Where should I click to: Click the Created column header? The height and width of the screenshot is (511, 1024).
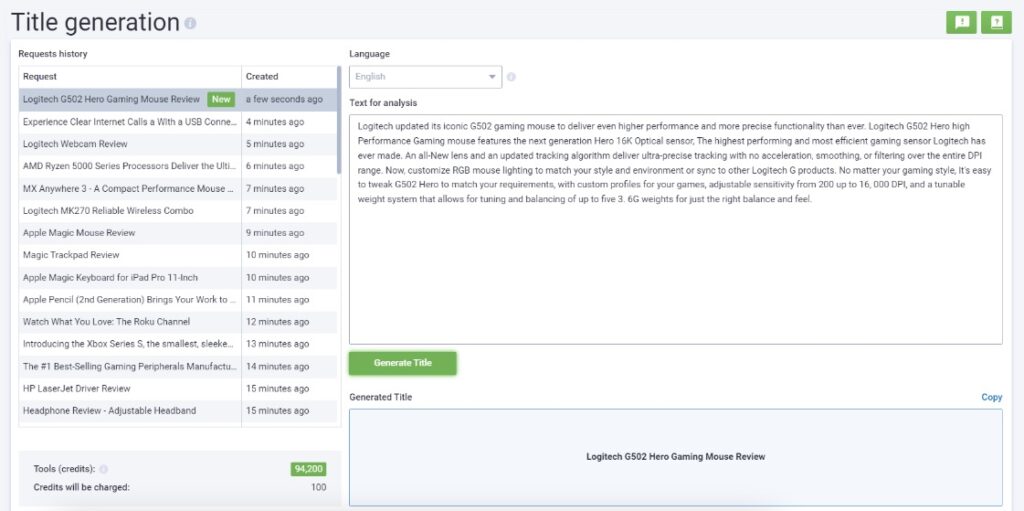pyautogui.click(x=289, y=76)
